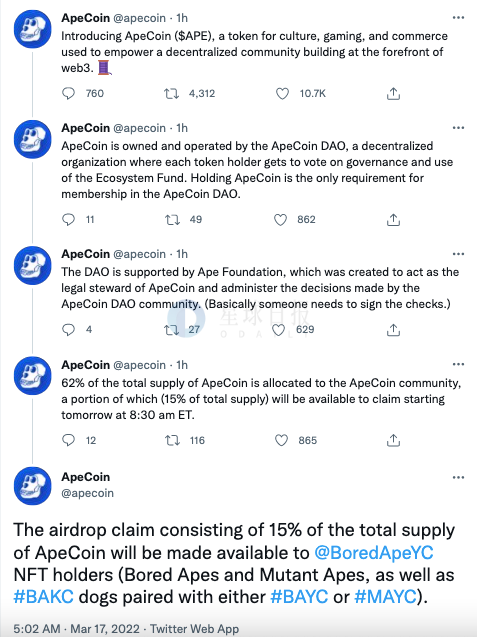Open the @apecoin handle on the main tweet
Screen dimensions: 477x637
point(87,493)
